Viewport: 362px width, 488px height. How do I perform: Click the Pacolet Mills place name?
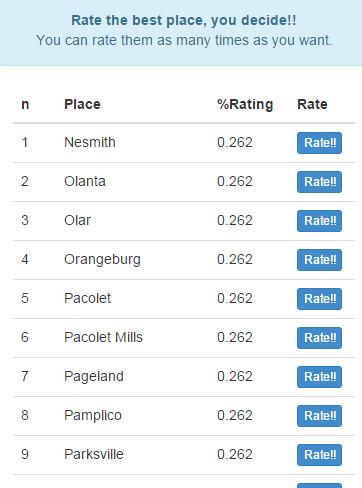[x=103, y=337]
